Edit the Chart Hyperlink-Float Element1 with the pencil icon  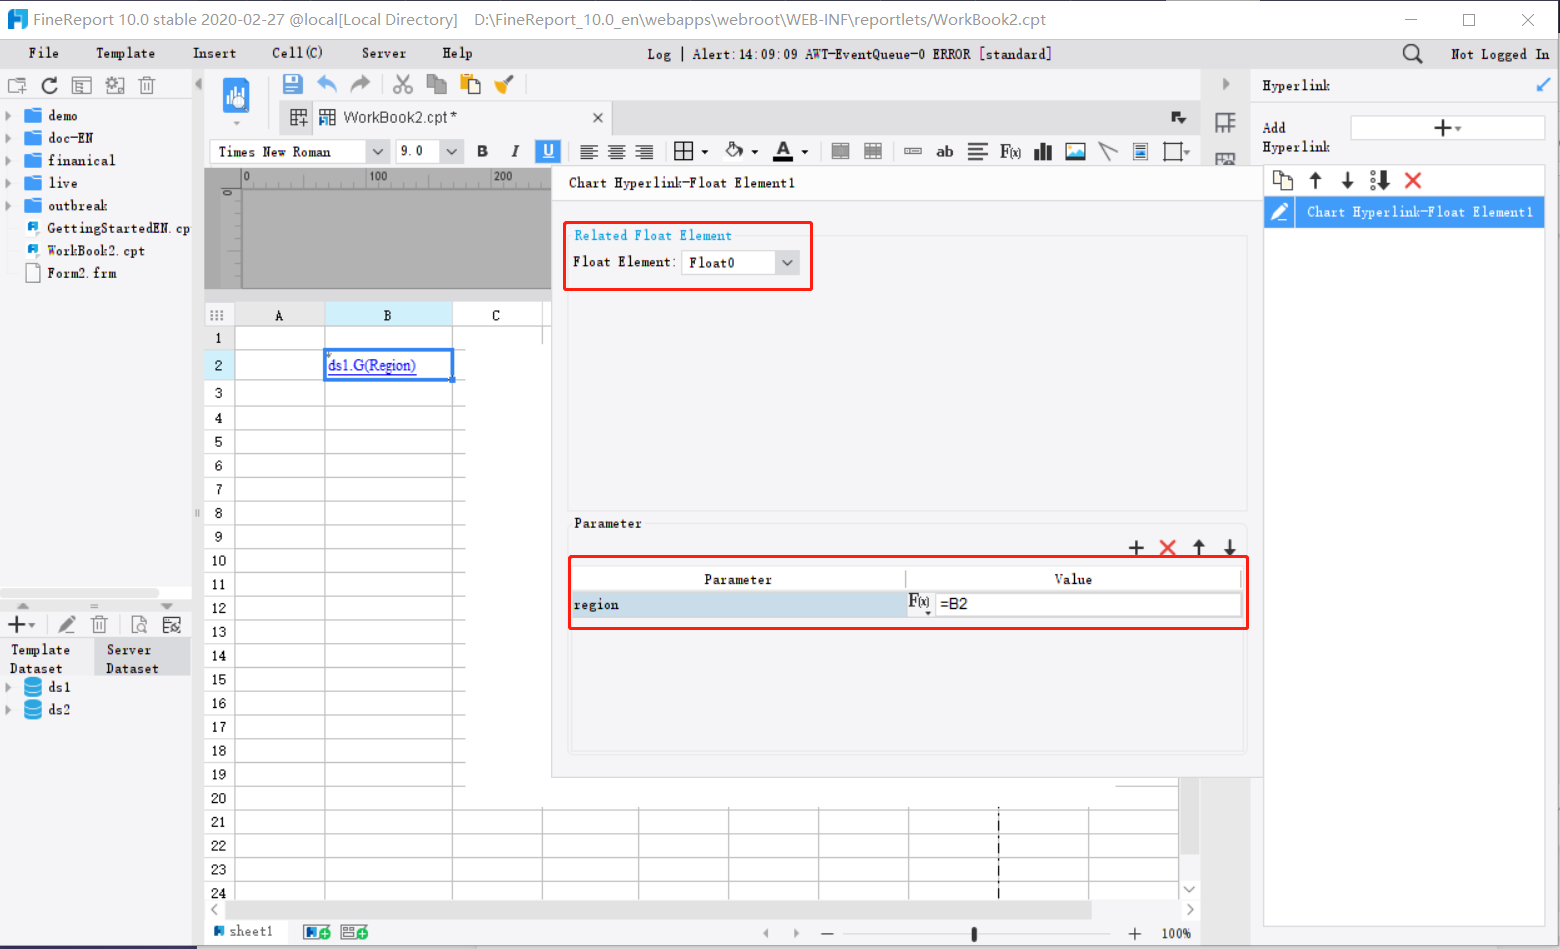pyautogui.click(x=1280, y=211)
